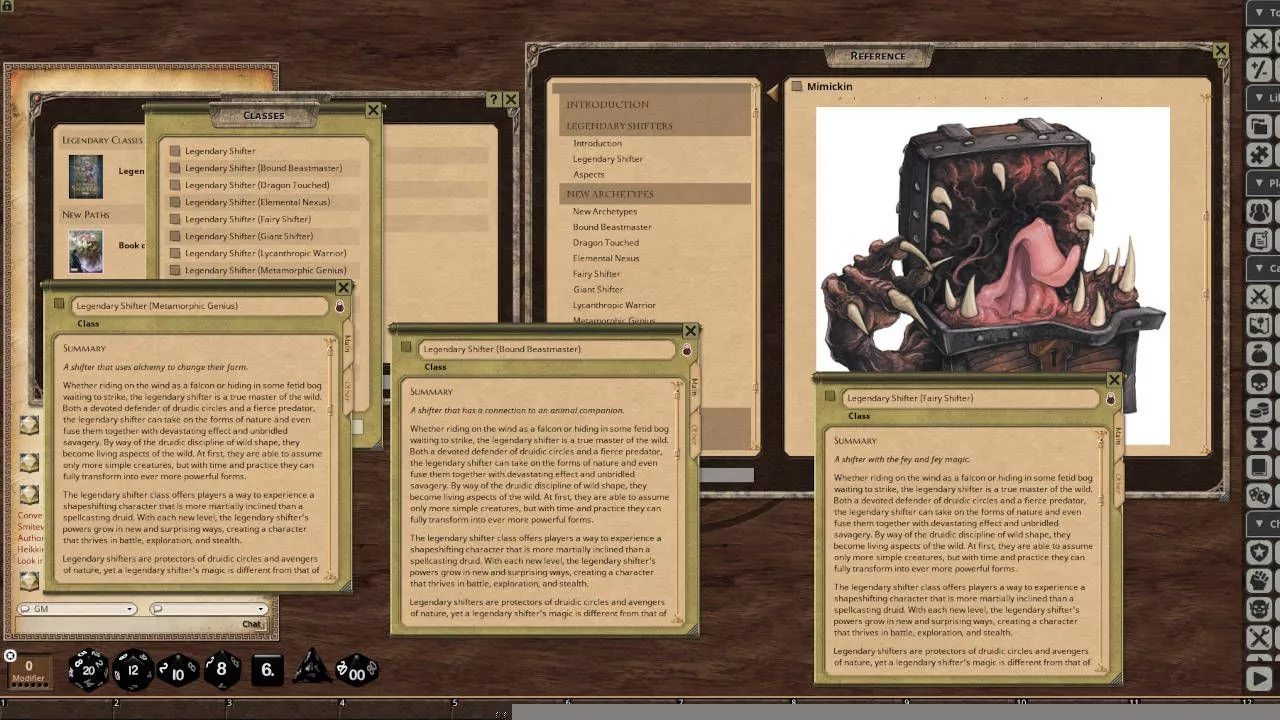Open the bag items sidebar icon
Screen dimensions: 1280x720
1260,353
